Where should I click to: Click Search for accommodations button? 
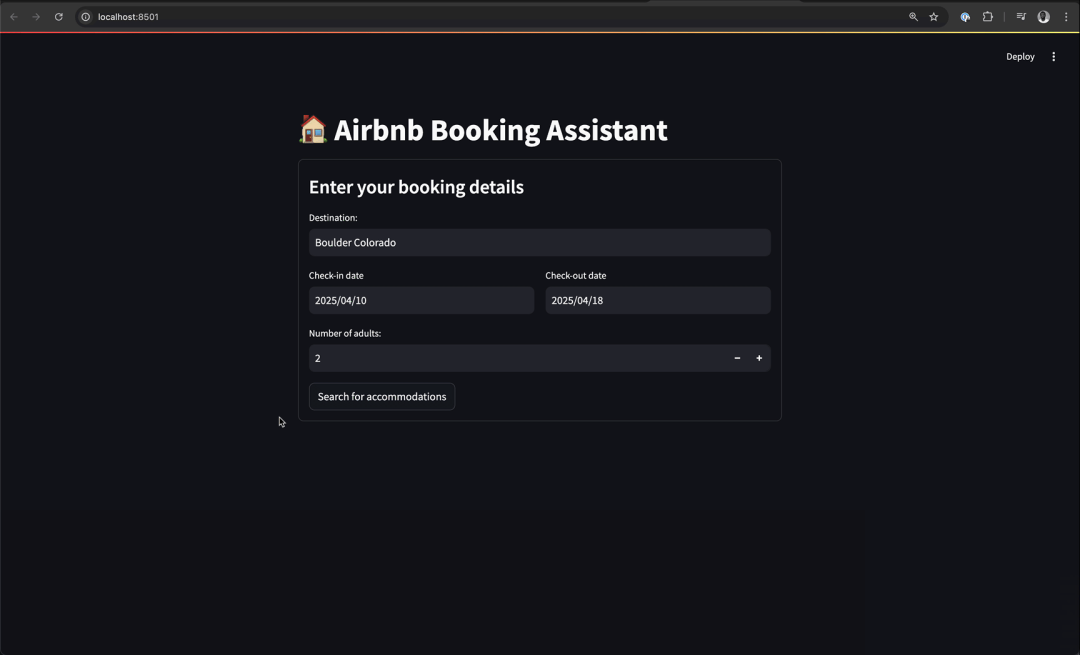tap(382, 397)
